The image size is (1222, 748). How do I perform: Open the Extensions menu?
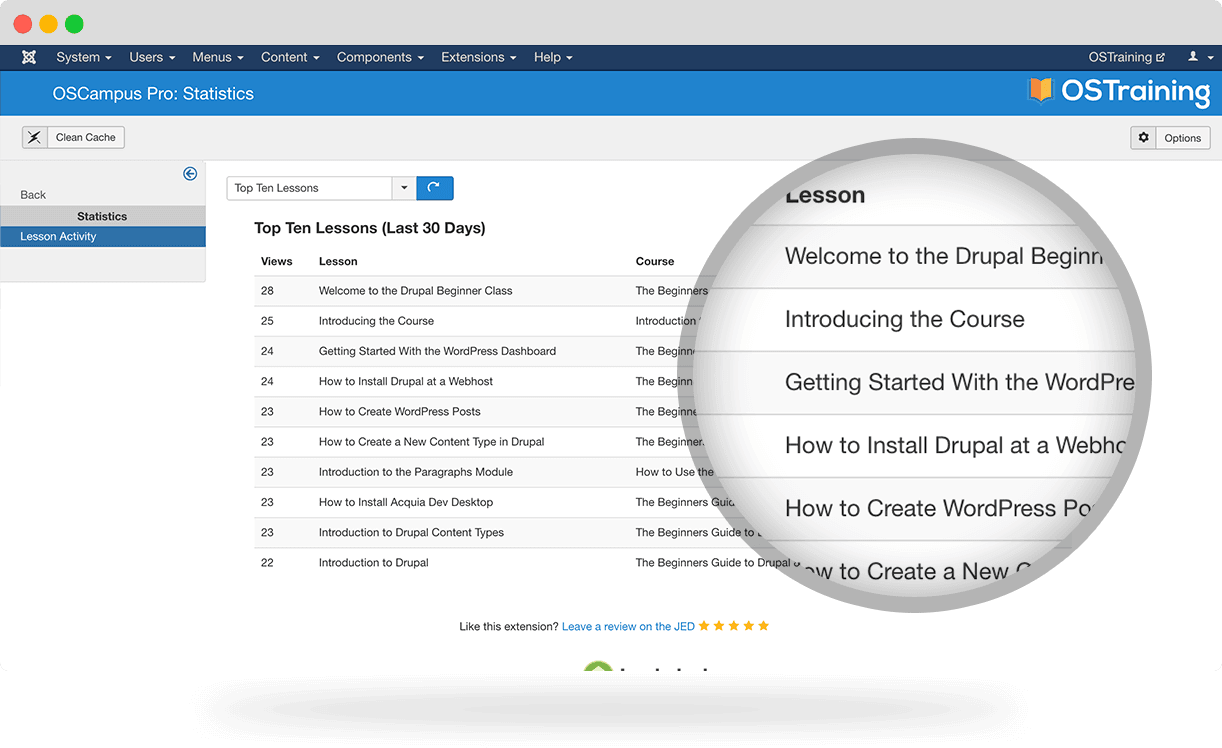[x=479, y=57]
